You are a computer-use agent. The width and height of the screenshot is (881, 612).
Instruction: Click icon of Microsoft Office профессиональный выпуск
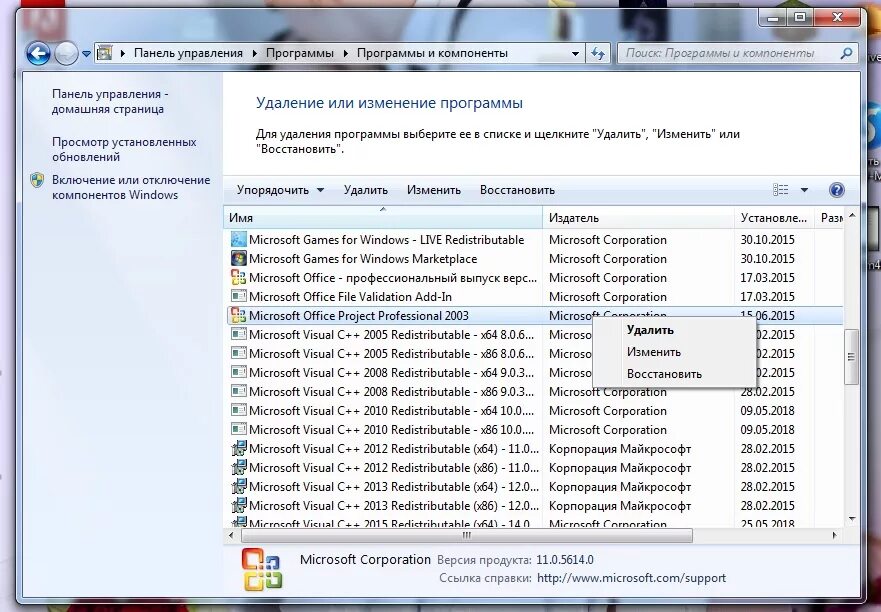239,278
